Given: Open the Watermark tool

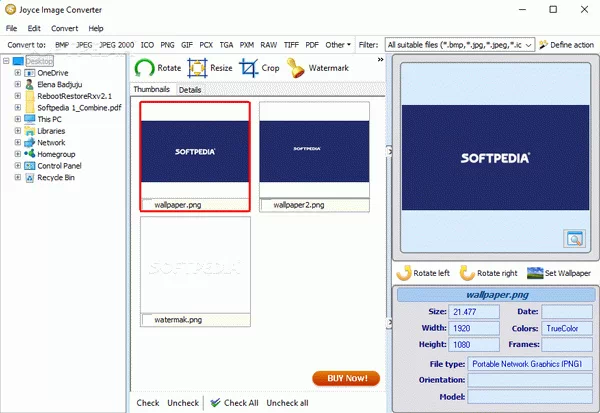Looking at the screenshot, I should coord(296,68).
